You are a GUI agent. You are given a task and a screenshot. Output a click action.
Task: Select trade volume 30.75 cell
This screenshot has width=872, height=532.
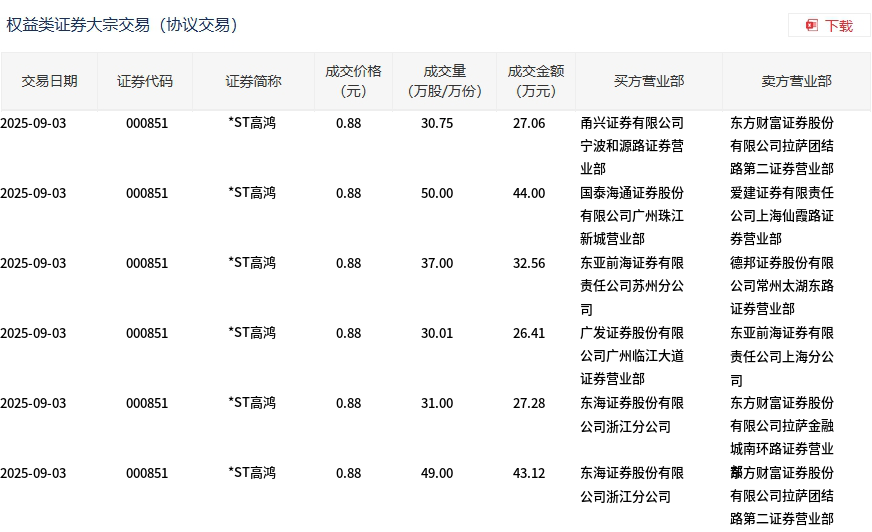(x=437, y=123)
